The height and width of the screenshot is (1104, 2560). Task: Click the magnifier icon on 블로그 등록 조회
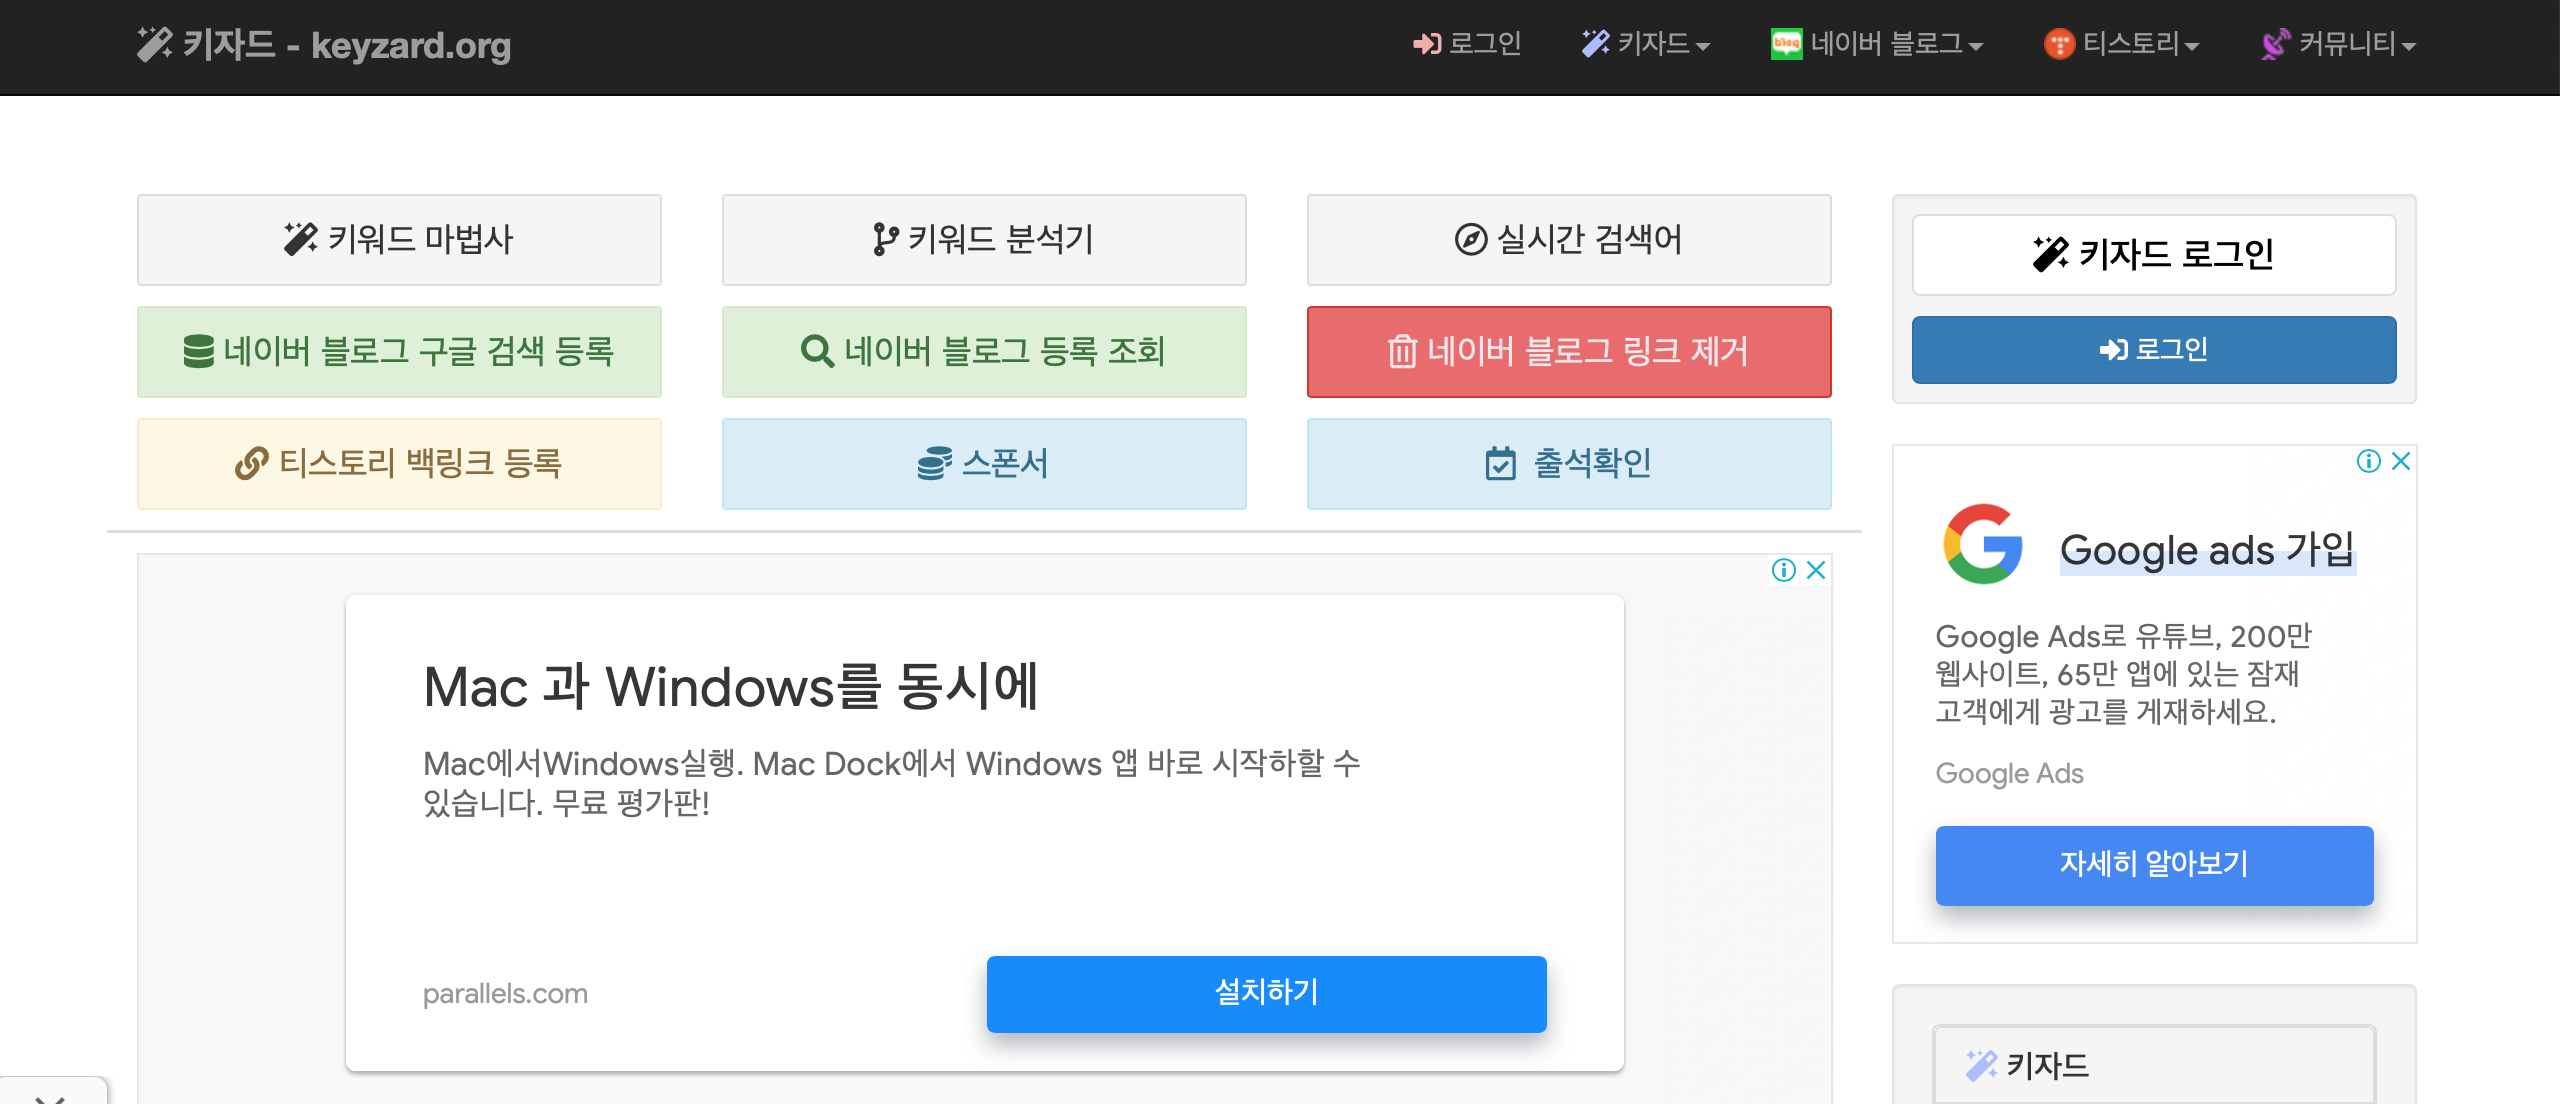(x=817, y=351)
